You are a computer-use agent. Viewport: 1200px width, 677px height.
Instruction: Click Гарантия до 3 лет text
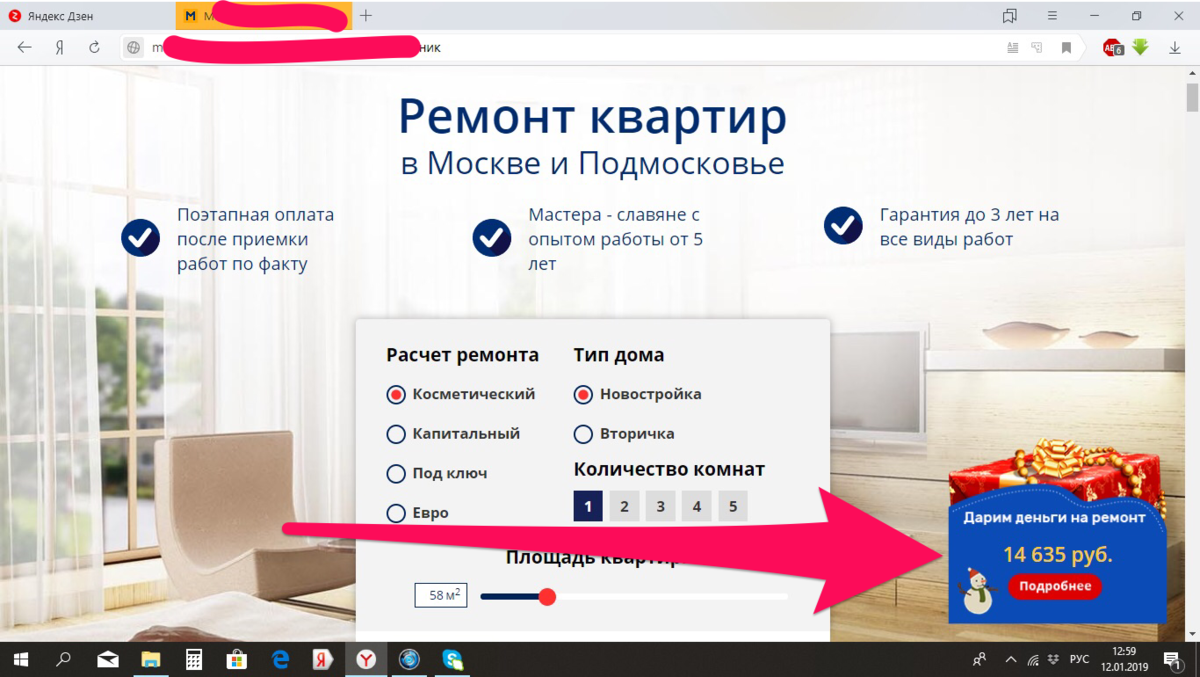click(x=969, y=227)
